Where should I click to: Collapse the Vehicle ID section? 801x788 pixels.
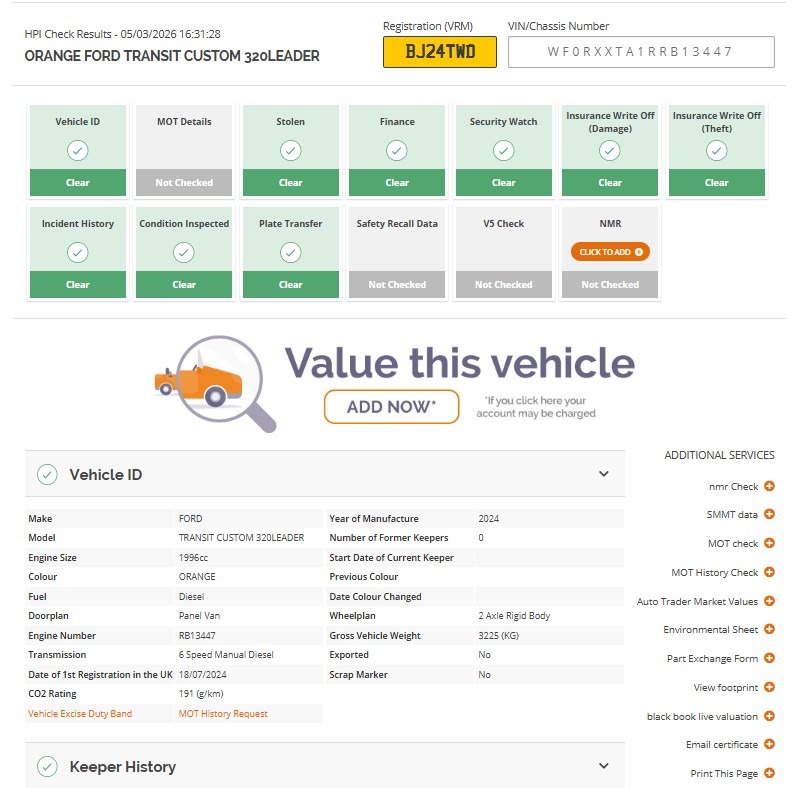coord(604,474)
